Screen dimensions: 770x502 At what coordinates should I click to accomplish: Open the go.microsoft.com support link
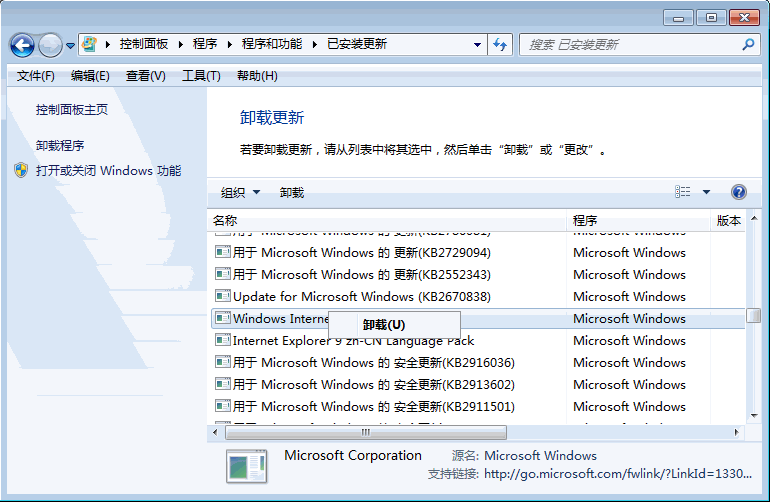click(x=618, y=474)
